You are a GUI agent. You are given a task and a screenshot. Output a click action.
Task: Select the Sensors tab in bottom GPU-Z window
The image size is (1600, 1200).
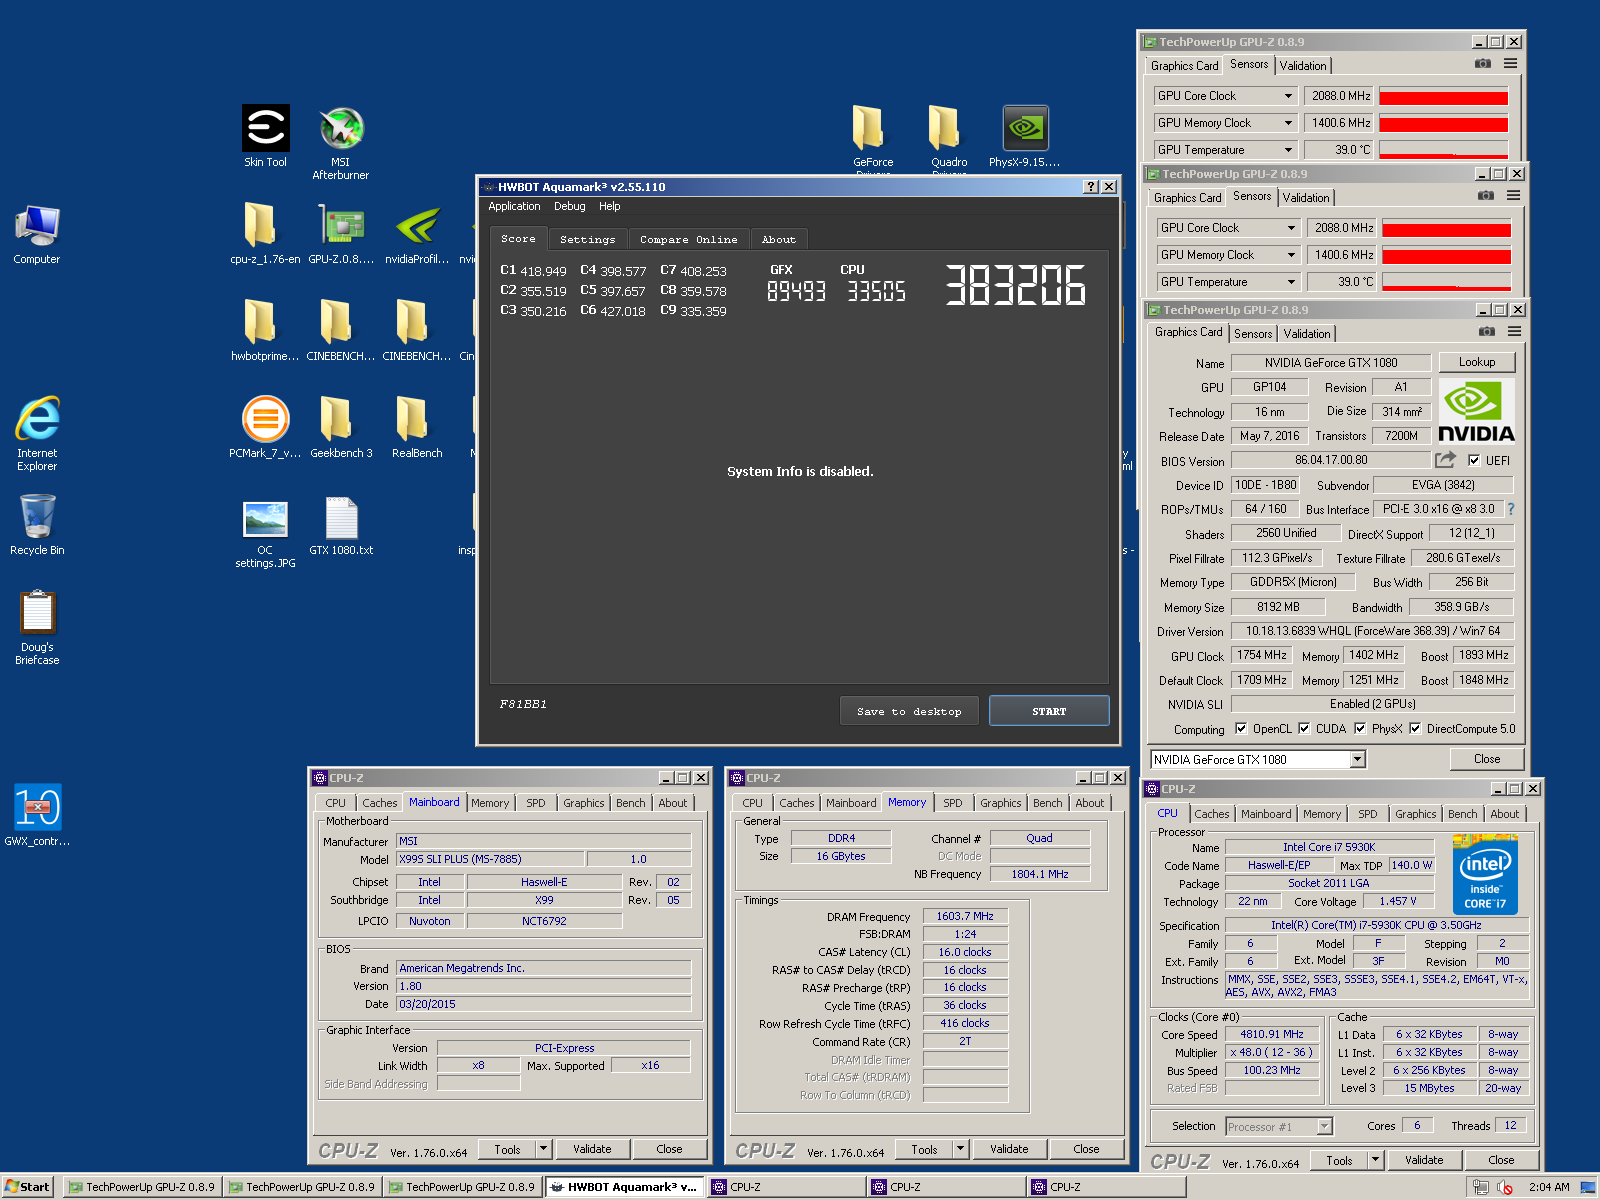point(1253,333)
